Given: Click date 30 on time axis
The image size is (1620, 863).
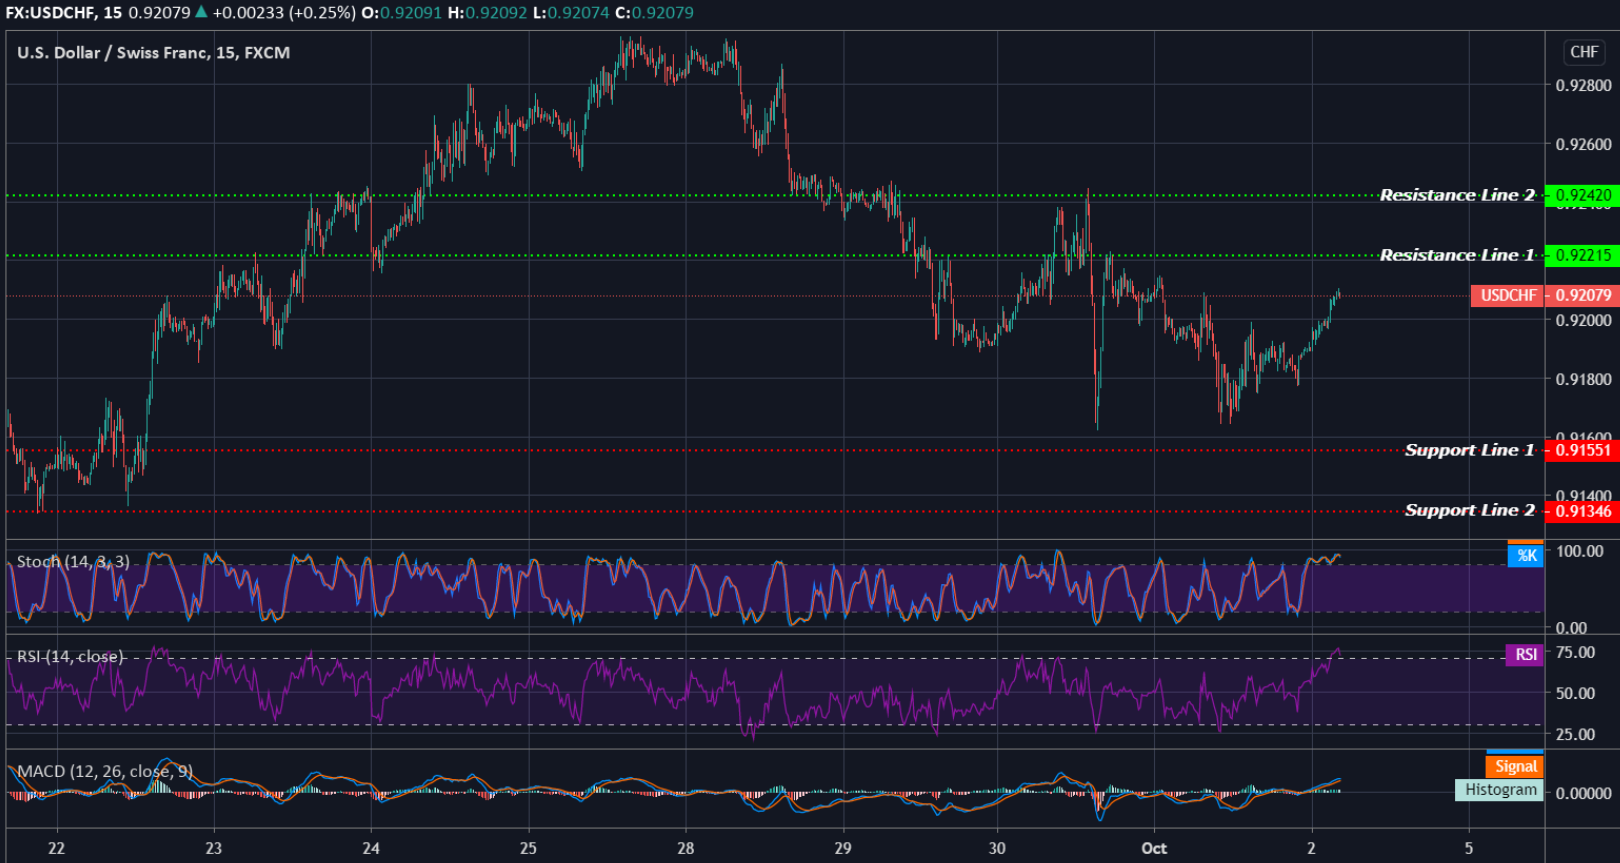Looking at the screenshot, I should coord(997,848).
